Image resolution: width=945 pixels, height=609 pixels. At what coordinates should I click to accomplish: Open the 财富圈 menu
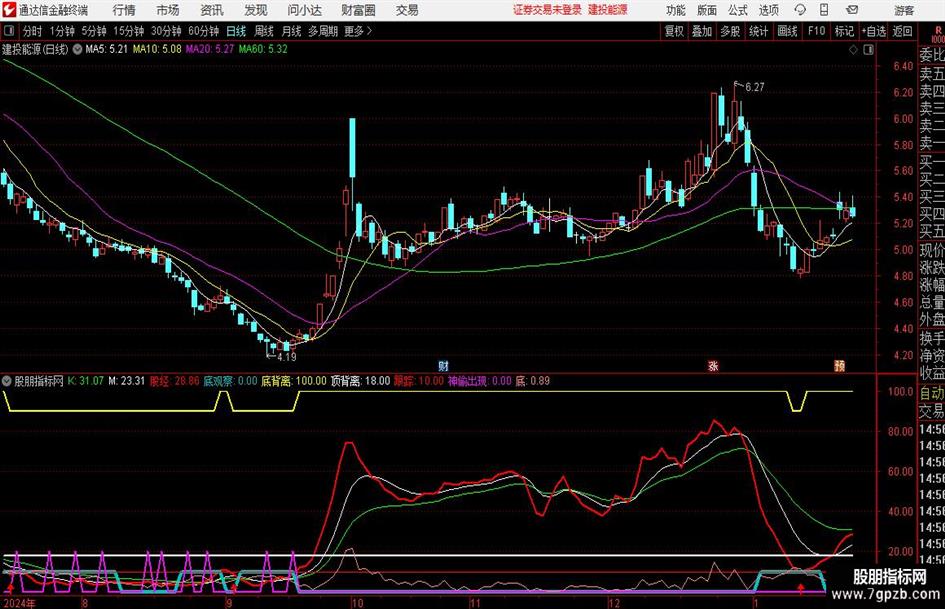pos(358,10)
